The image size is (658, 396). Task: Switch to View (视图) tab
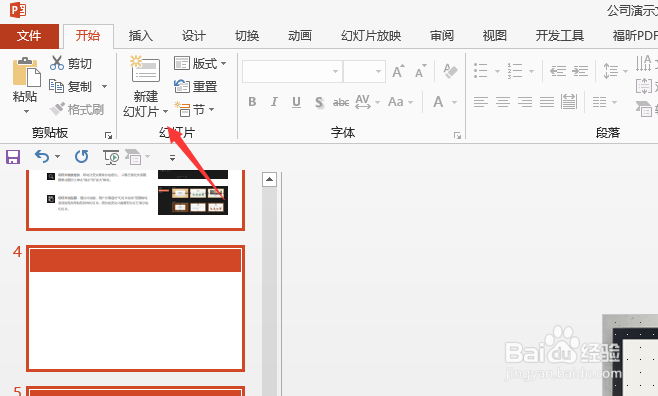click(x=495, y=36)
